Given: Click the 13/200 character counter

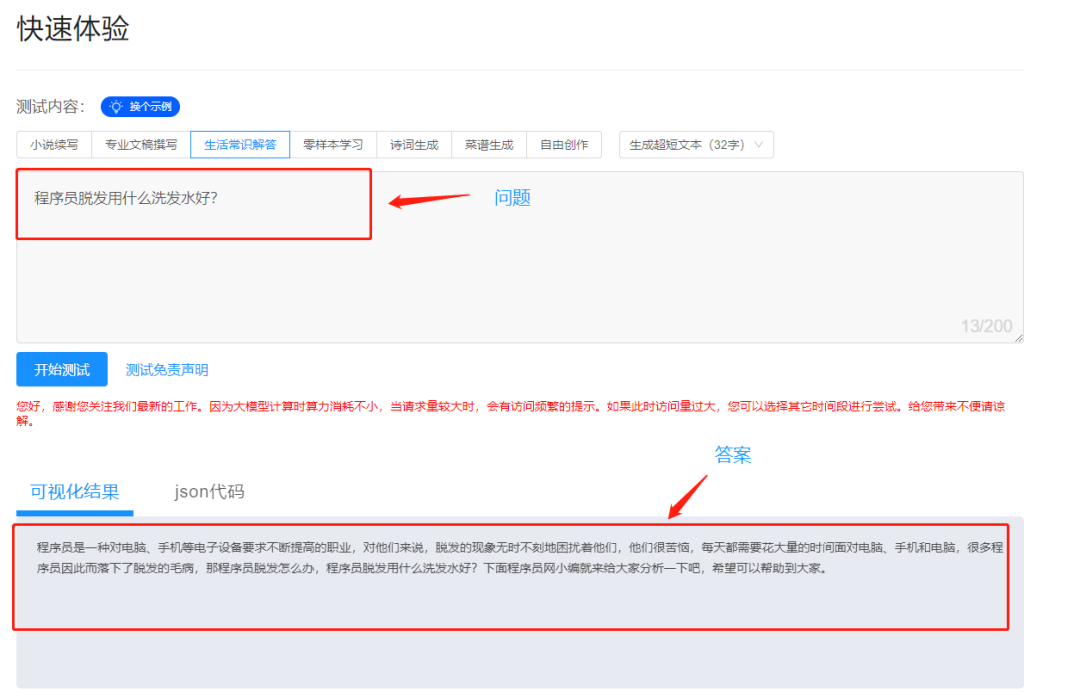Looking at the screenshot, I should coord(986,326).
